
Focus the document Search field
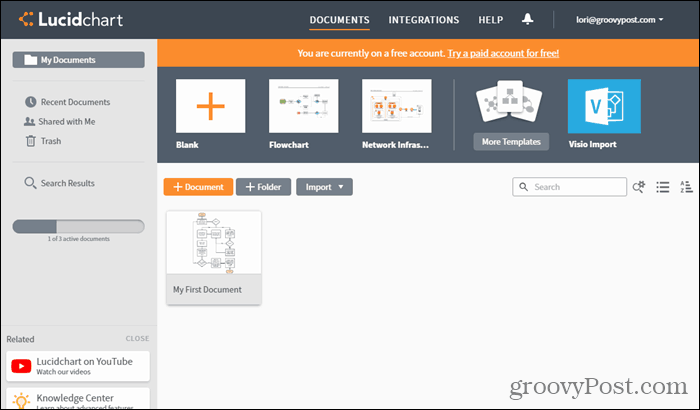569,187
